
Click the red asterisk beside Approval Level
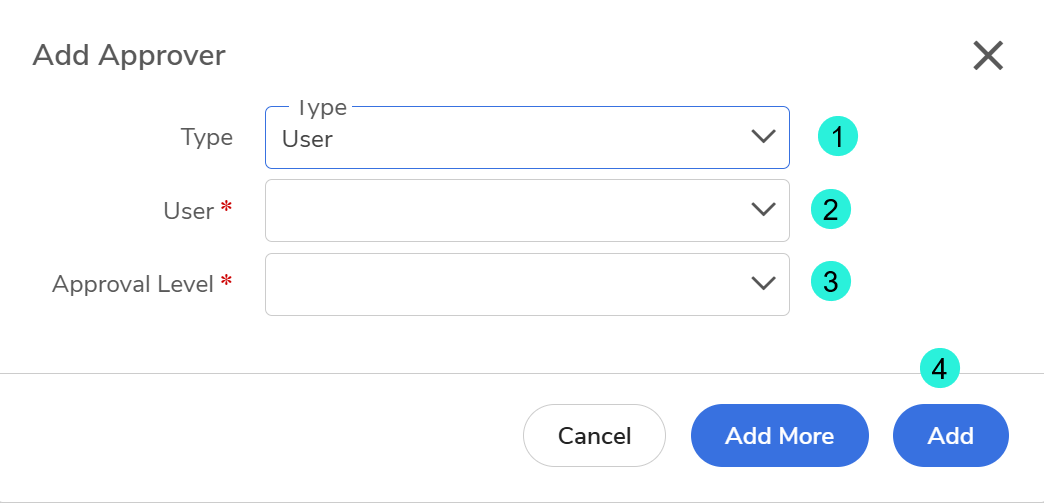click(x=226, y=281)
